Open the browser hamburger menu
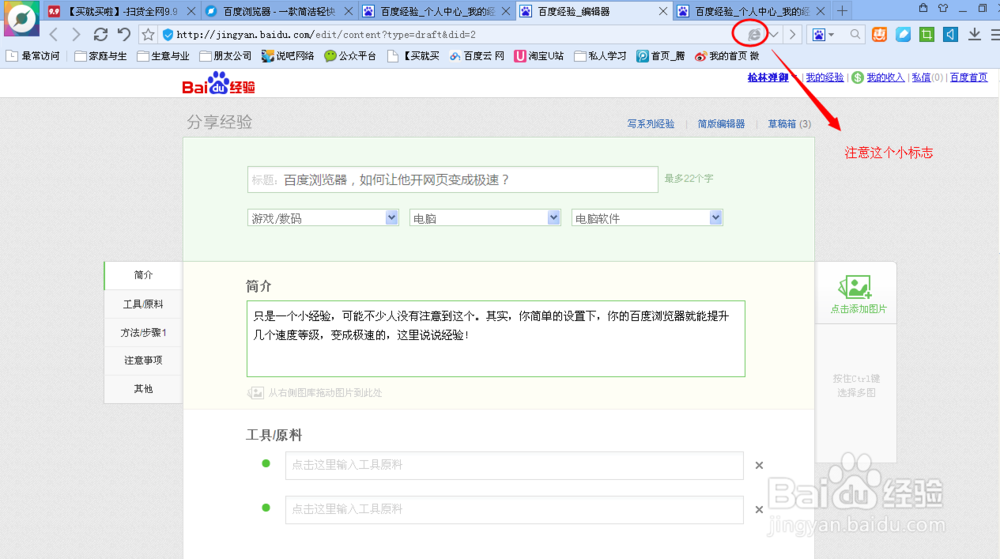The height and width of the screenshot is (559, 1000). point(995,34)
